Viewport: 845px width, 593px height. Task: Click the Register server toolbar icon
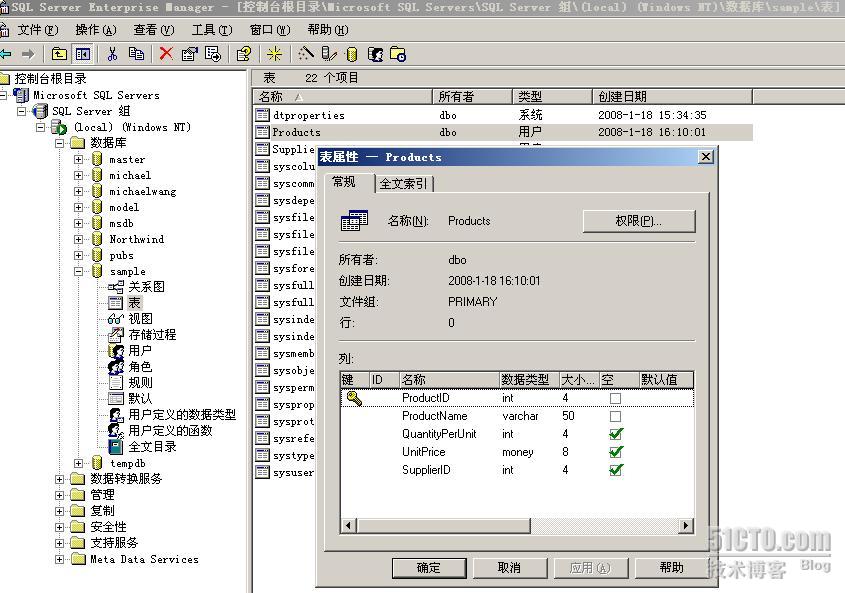pos(329,54)
